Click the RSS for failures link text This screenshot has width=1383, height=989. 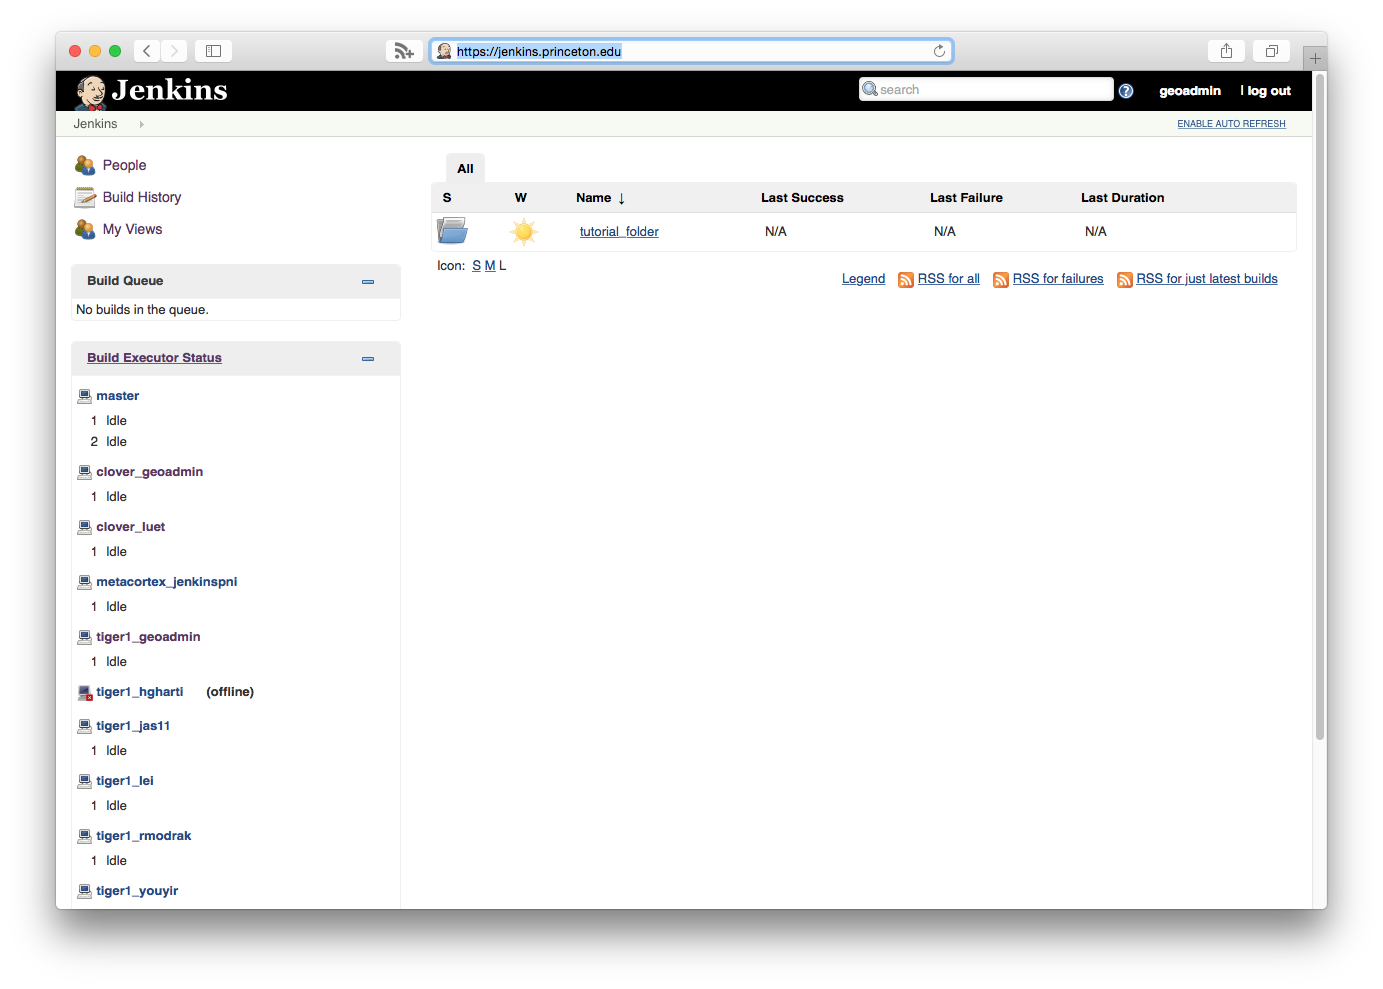(1058, 279)
